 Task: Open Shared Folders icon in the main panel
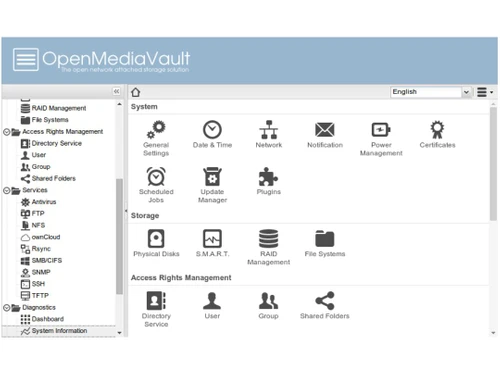325,305
